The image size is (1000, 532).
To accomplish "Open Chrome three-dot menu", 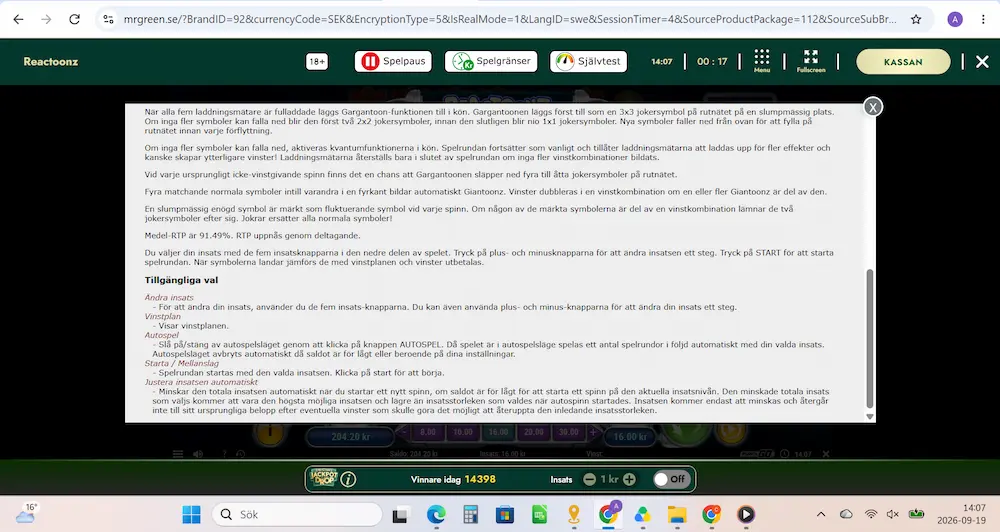I will click(983, 19).
